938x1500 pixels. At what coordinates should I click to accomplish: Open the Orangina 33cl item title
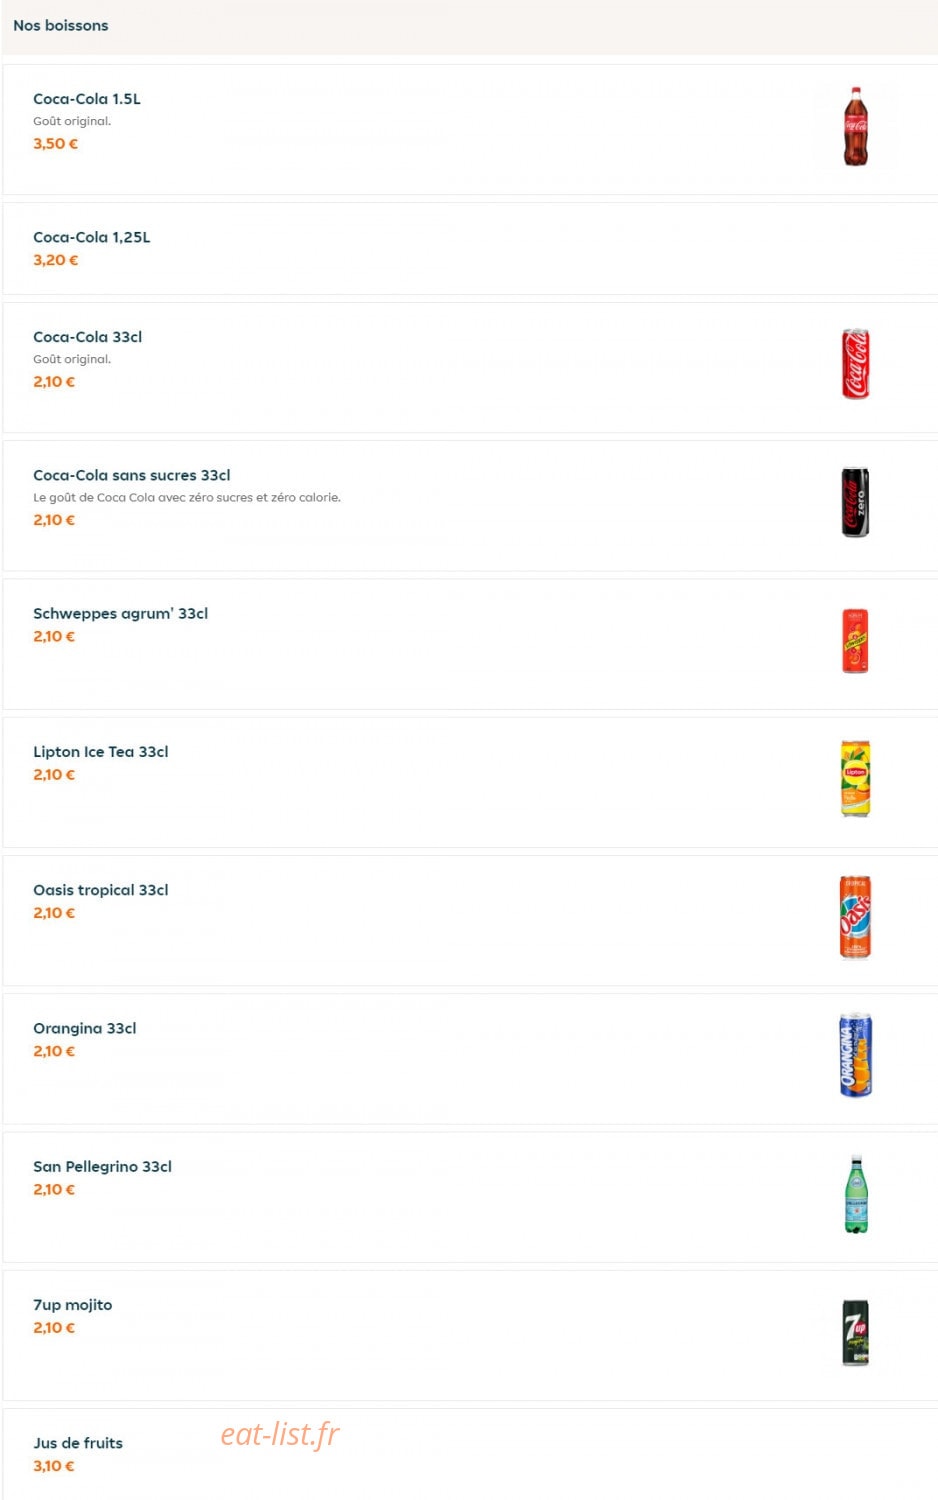click(85, 1028)
